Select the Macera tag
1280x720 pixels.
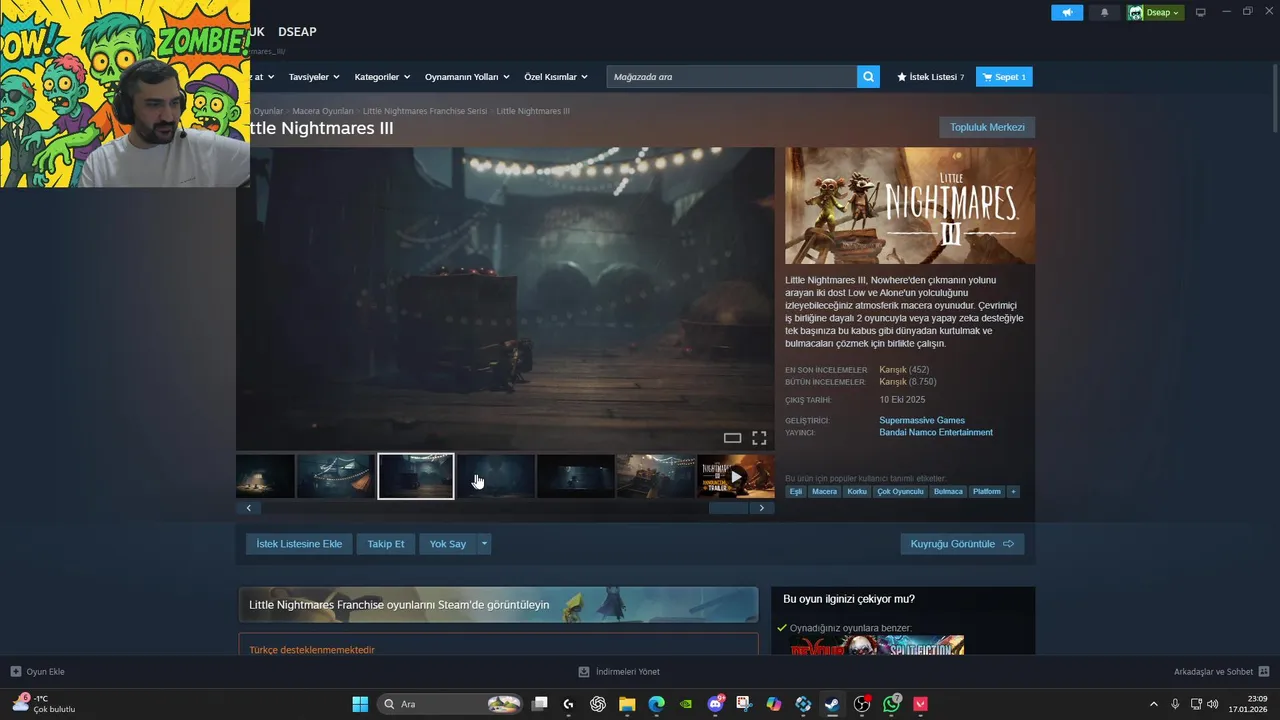click(825, 491)
